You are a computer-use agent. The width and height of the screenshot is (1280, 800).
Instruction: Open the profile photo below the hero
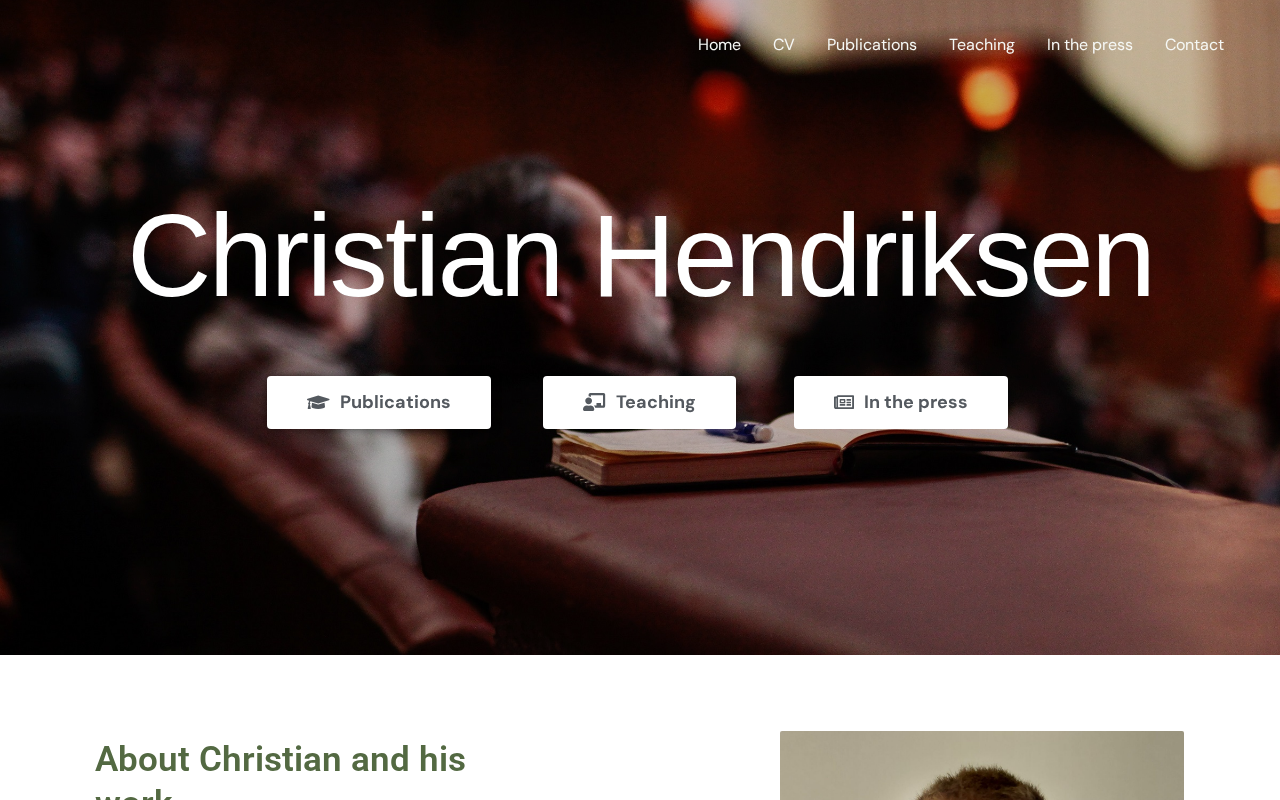click(x=982, y=766)
